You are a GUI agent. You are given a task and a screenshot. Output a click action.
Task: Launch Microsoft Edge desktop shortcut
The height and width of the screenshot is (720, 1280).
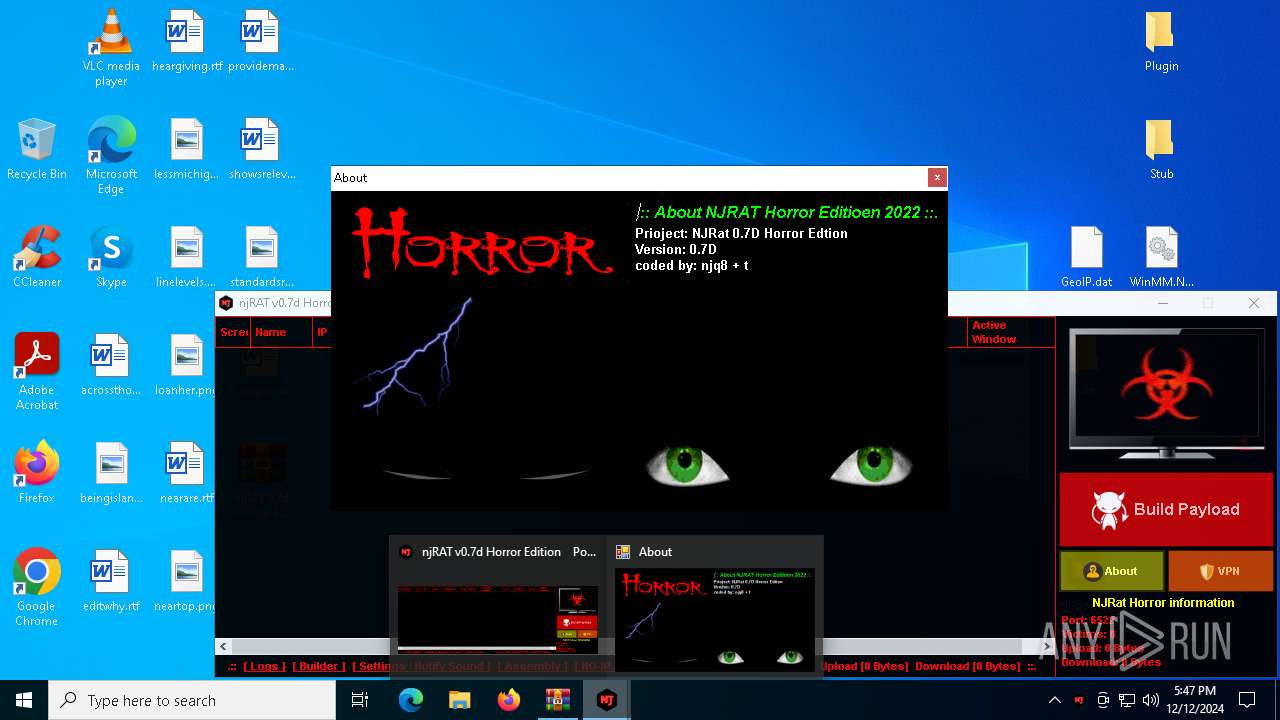(111, 155)
